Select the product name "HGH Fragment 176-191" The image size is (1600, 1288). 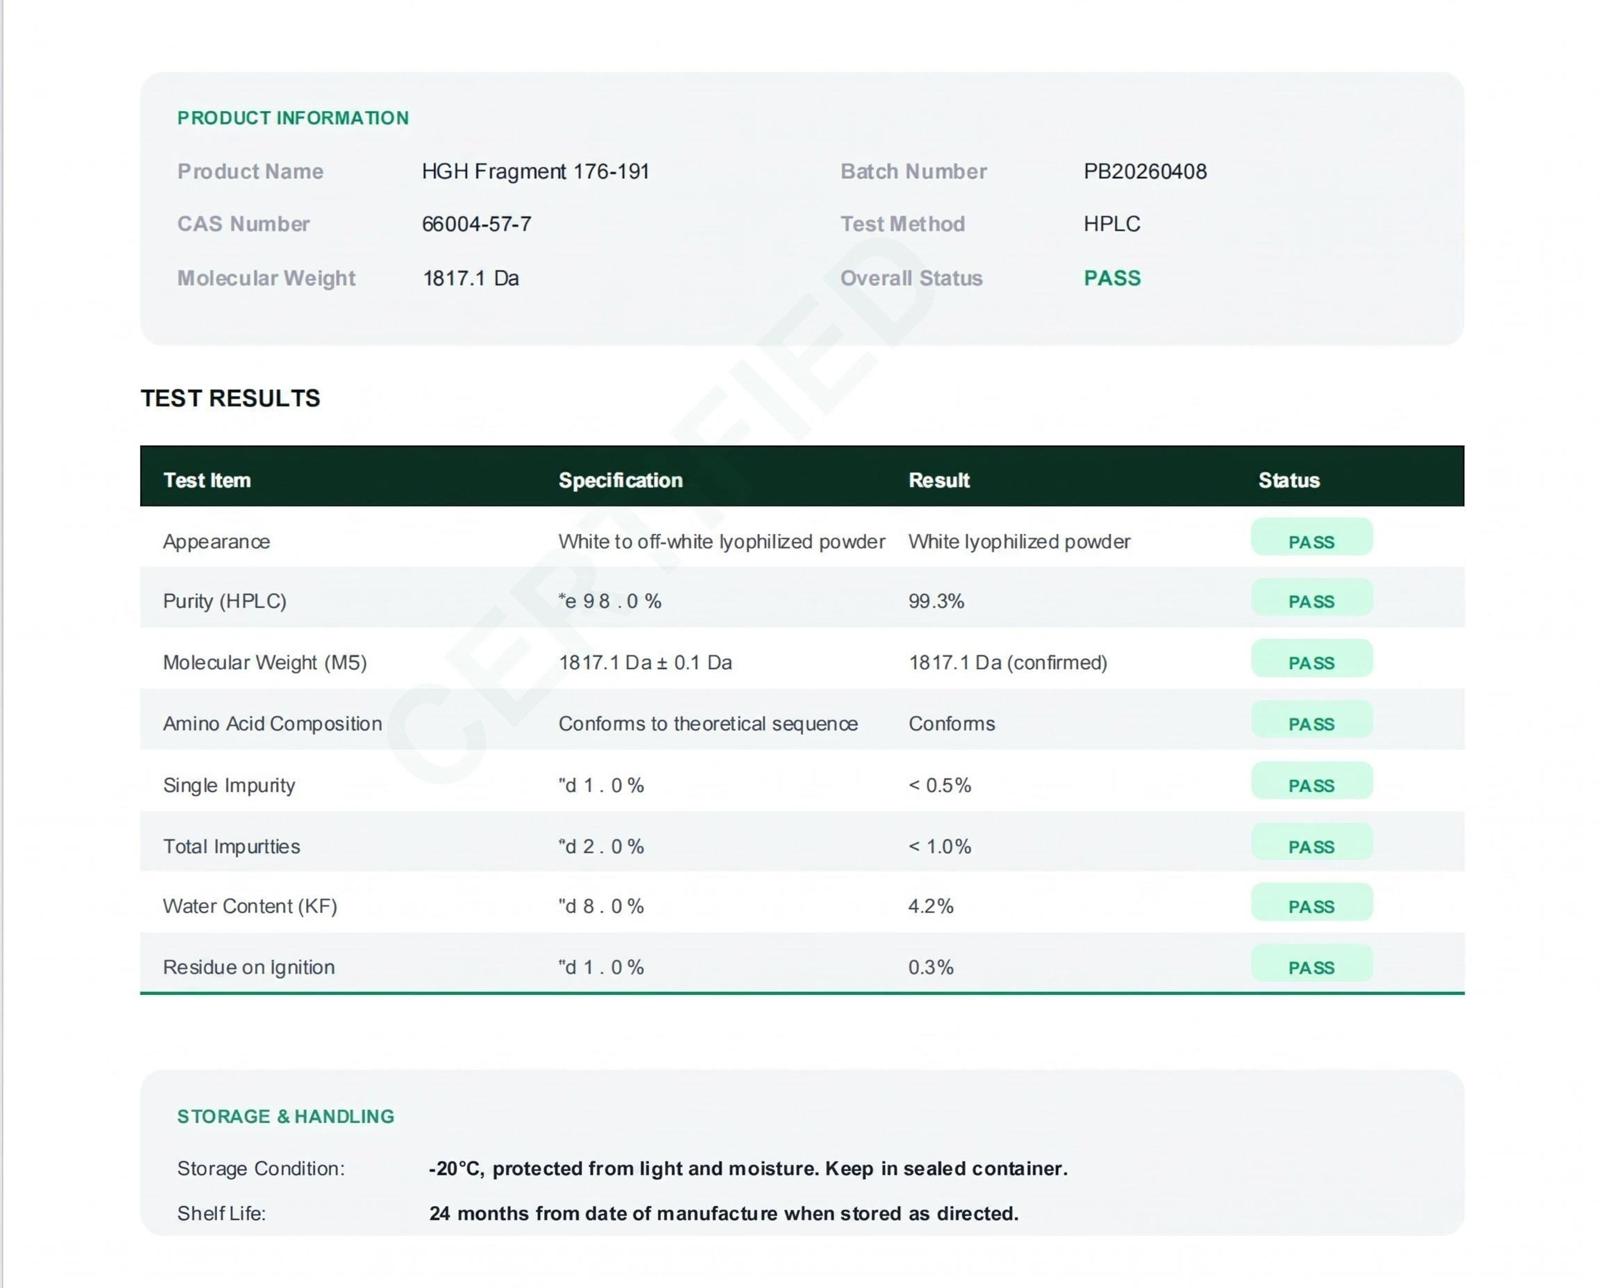point(535,171)
